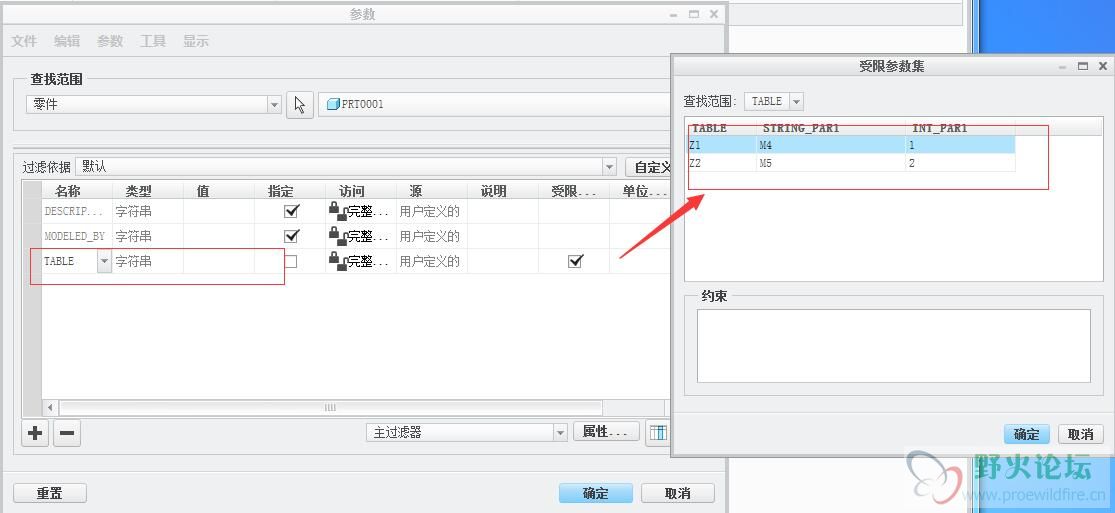The height and width of the screenshot is (513, 1115).
Task: Maximize the 参数 dialog window
Action: point(693,14)
